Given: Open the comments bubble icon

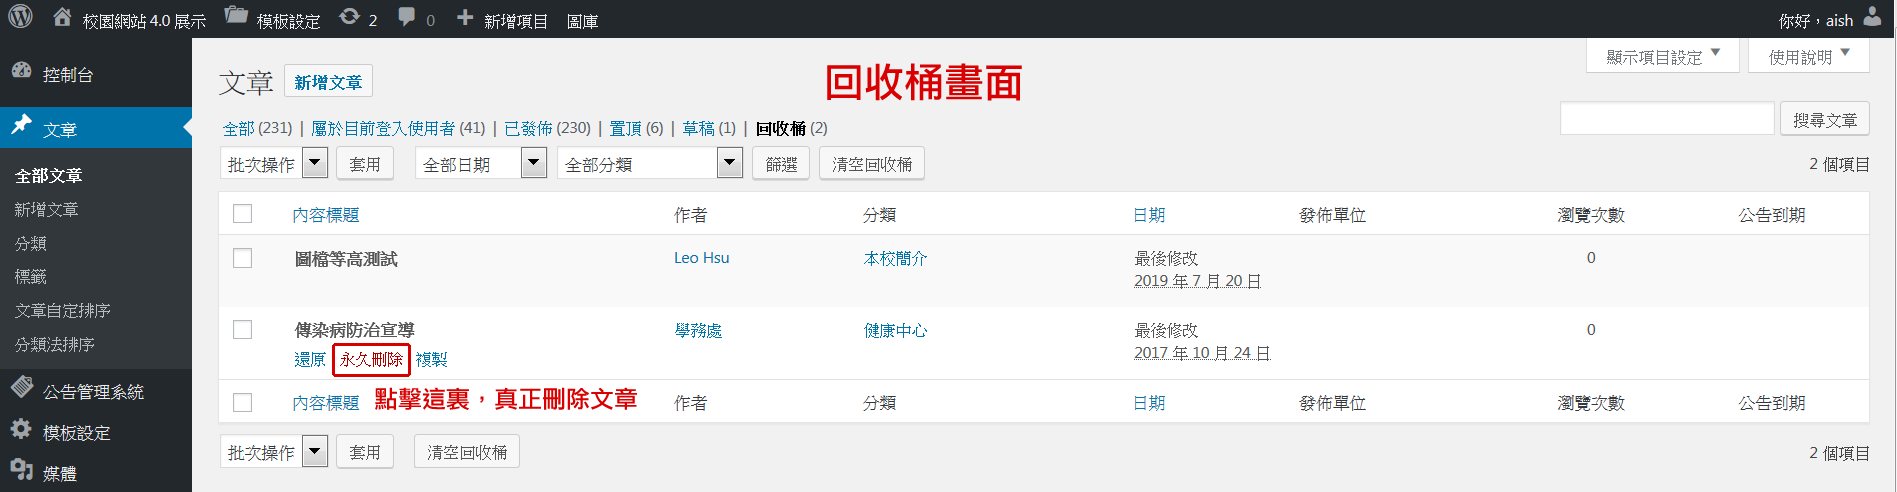Looking at the screenshot, I should [406, 17].
